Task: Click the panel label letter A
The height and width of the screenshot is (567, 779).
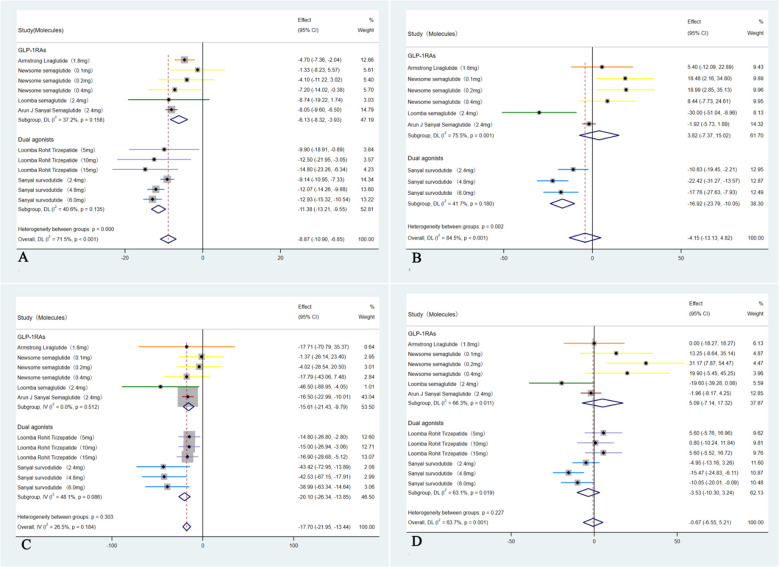Action: (22, 257)
